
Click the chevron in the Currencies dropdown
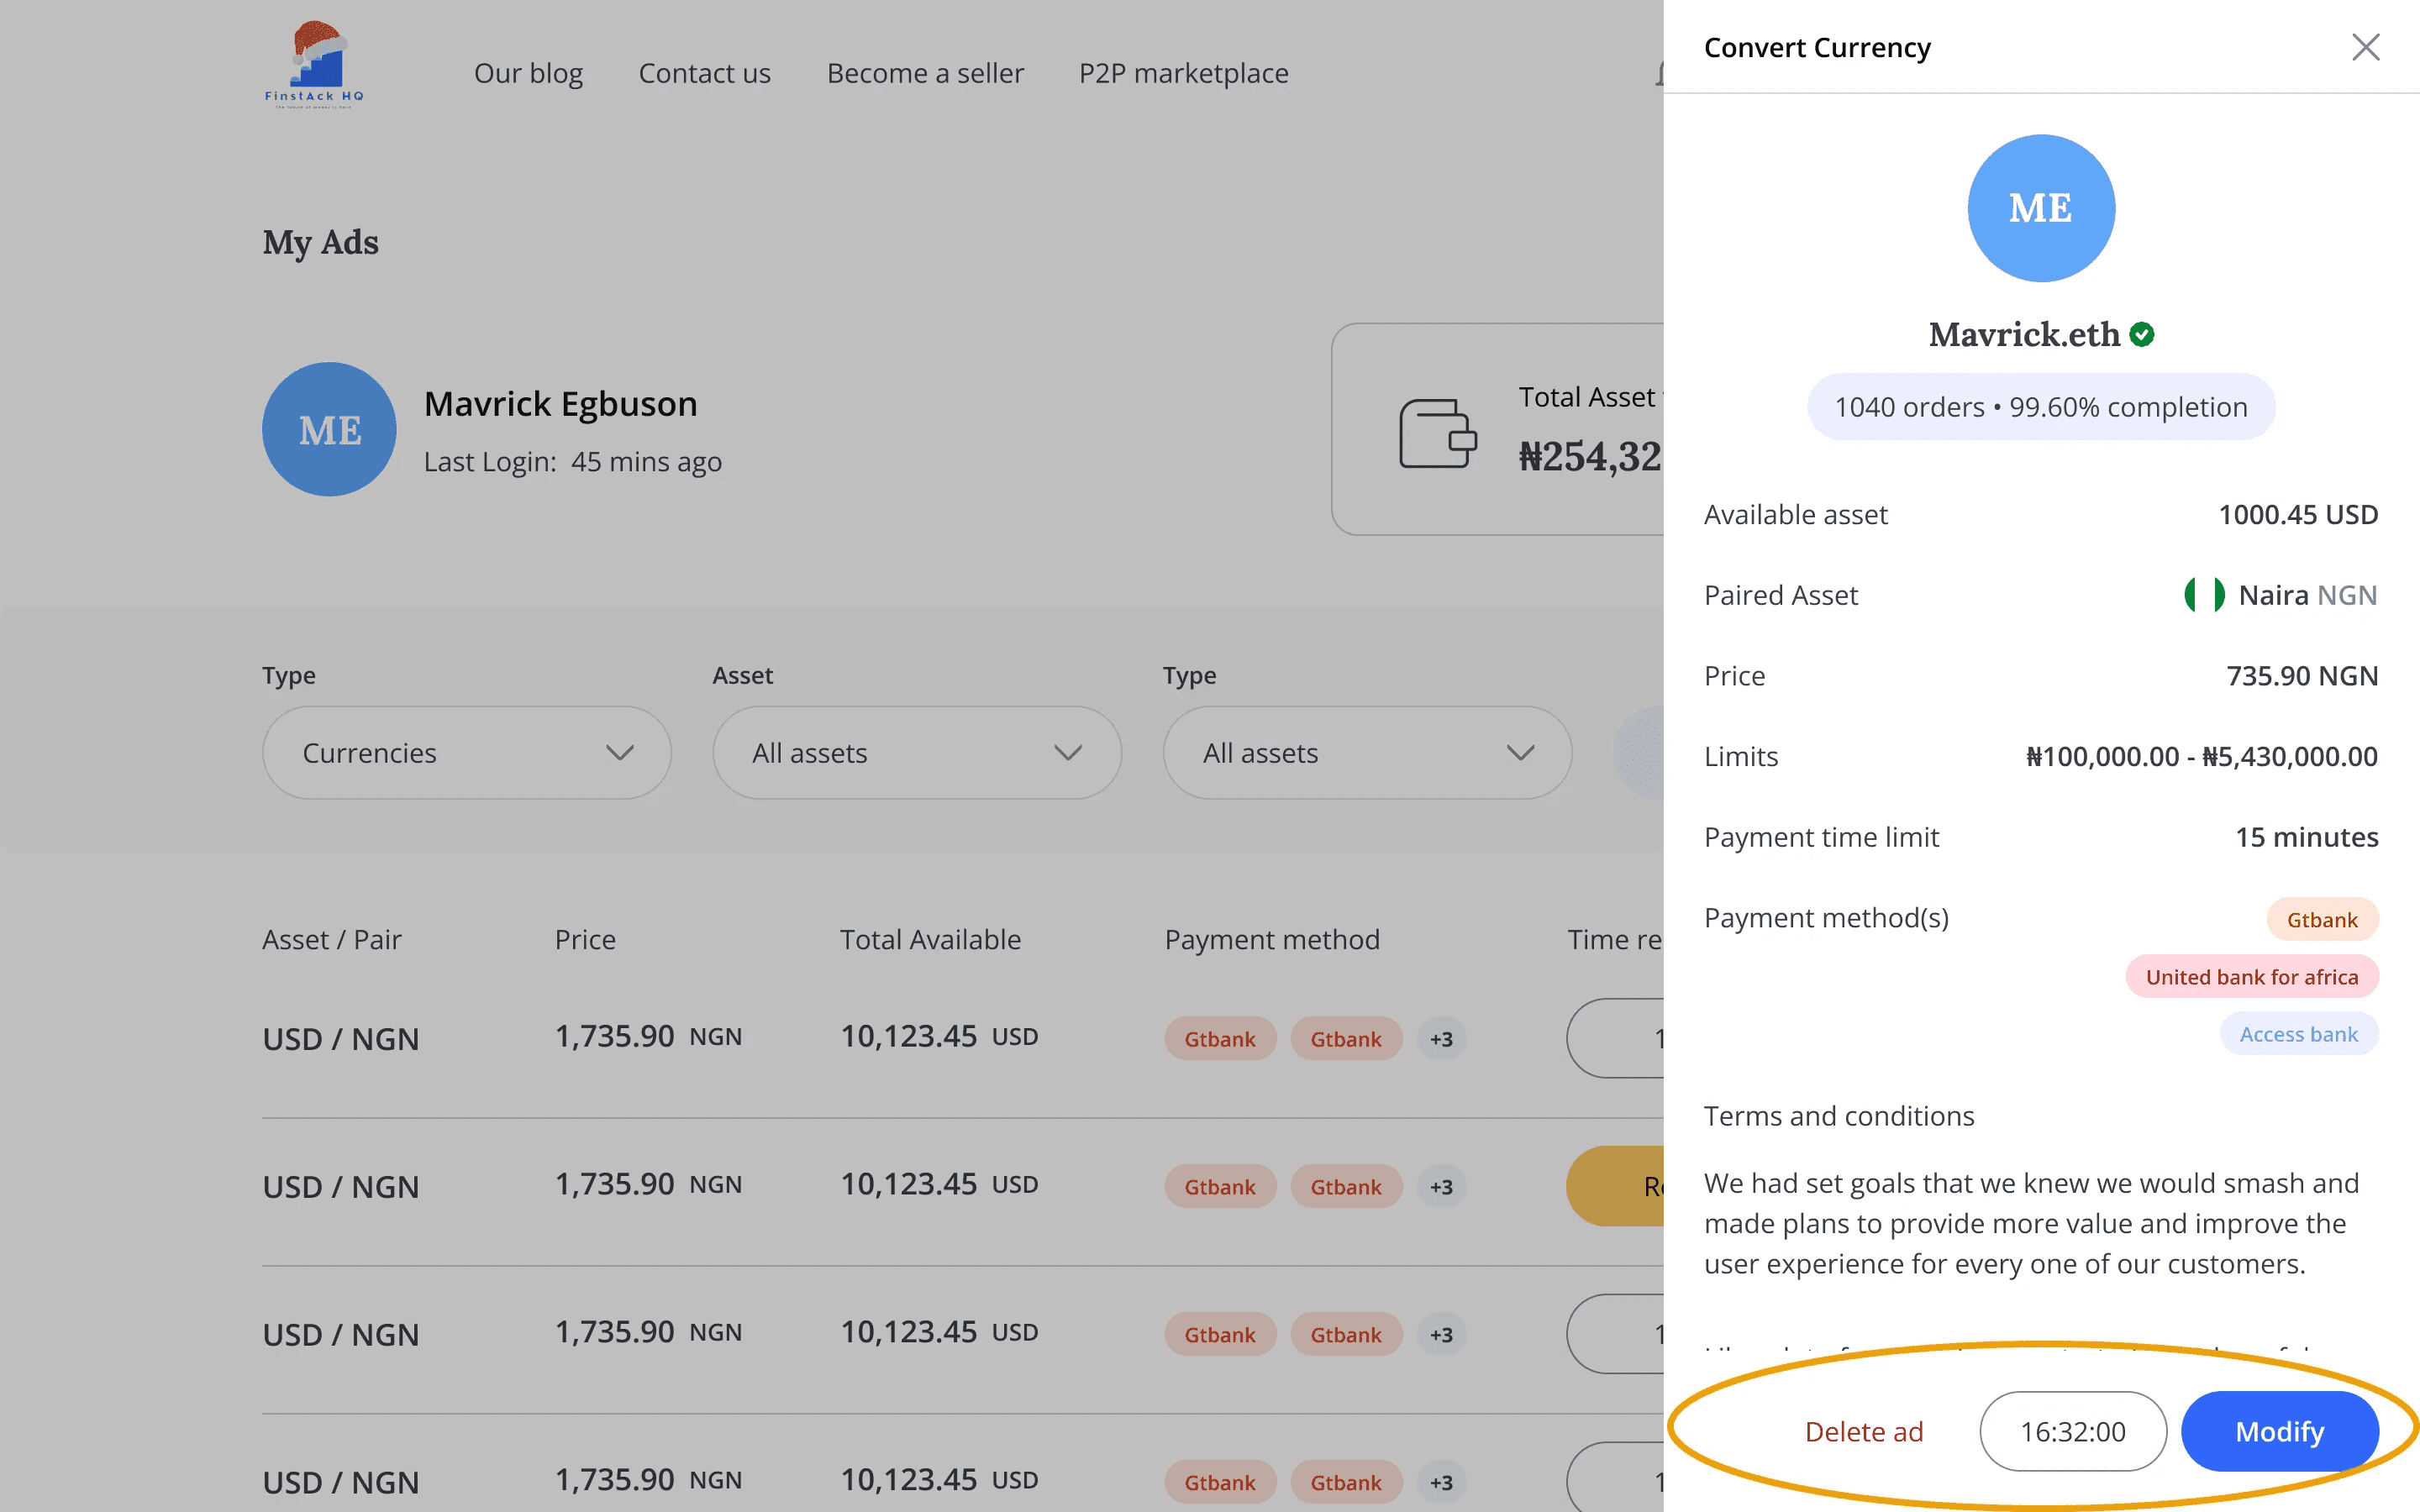(x=620, y=753)
